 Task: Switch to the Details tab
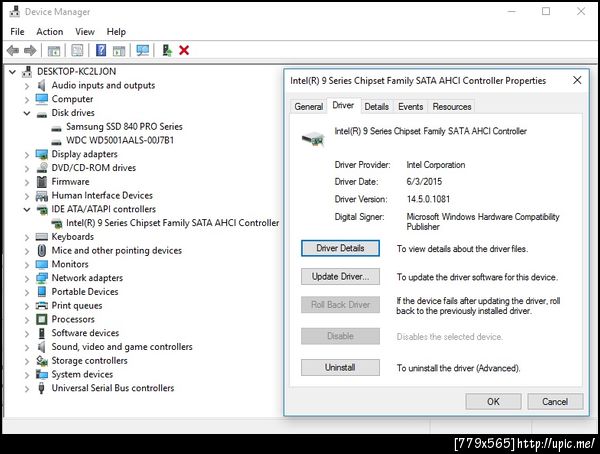tap(377, 106)
